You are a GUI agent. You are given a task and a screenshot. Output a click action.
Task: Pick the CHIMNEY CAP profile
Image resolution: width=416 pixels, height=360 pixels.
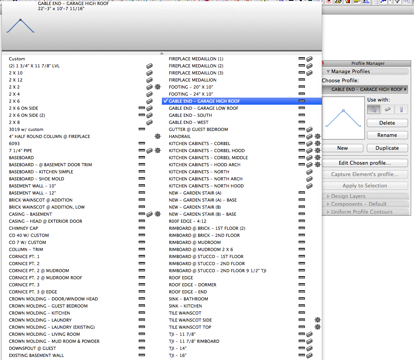click(x=23, y=228)
